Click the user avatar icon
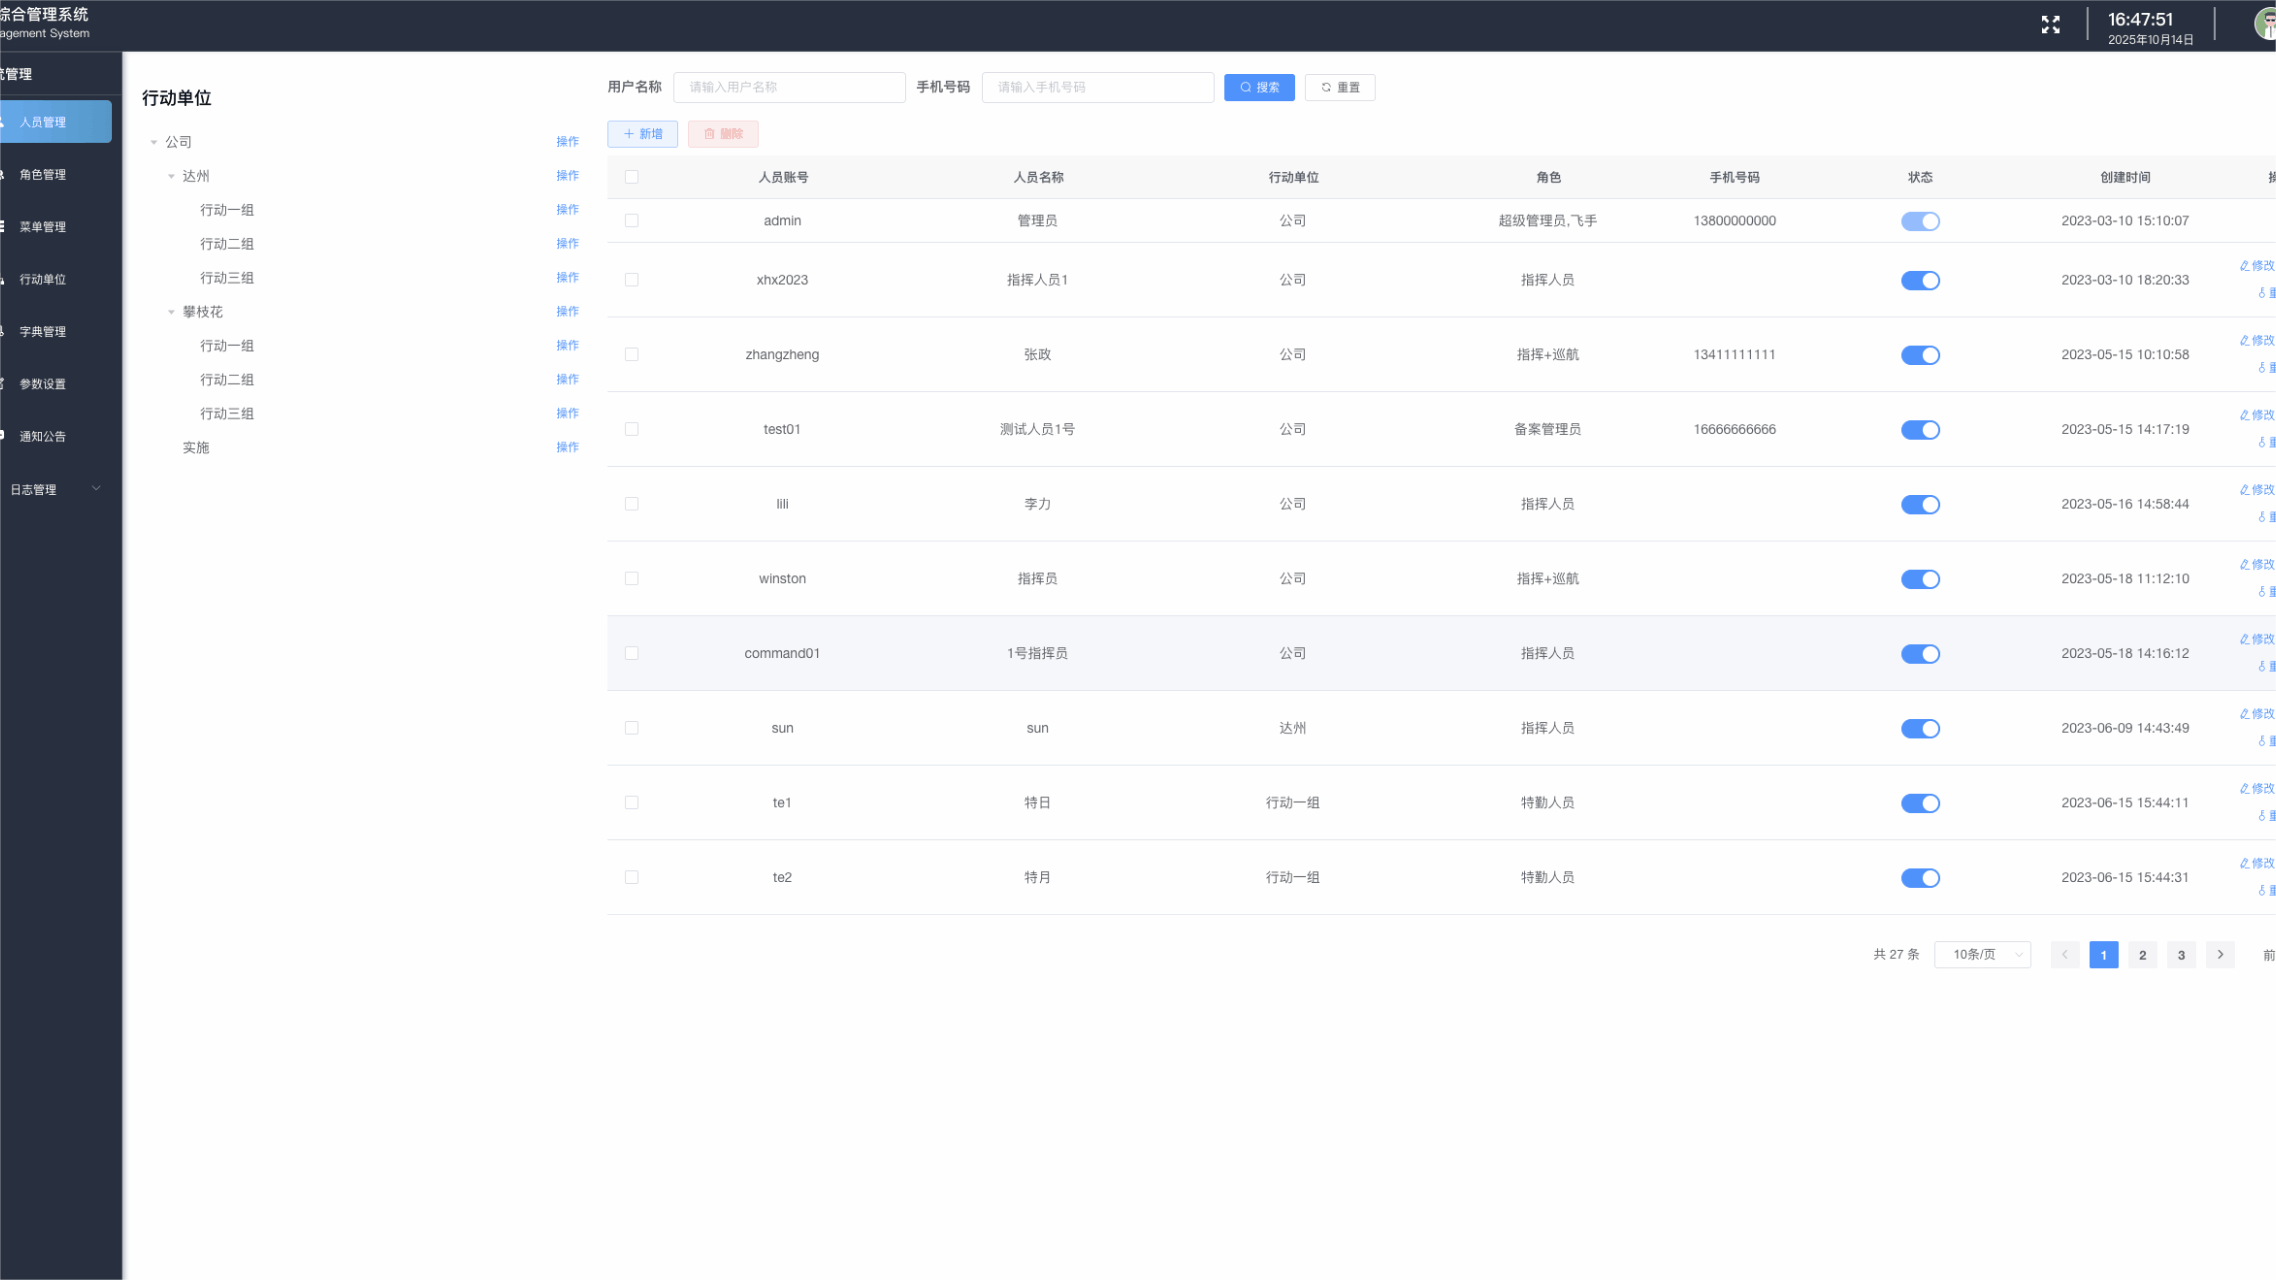The image size is (2276, 1280). pos(2265,24)
